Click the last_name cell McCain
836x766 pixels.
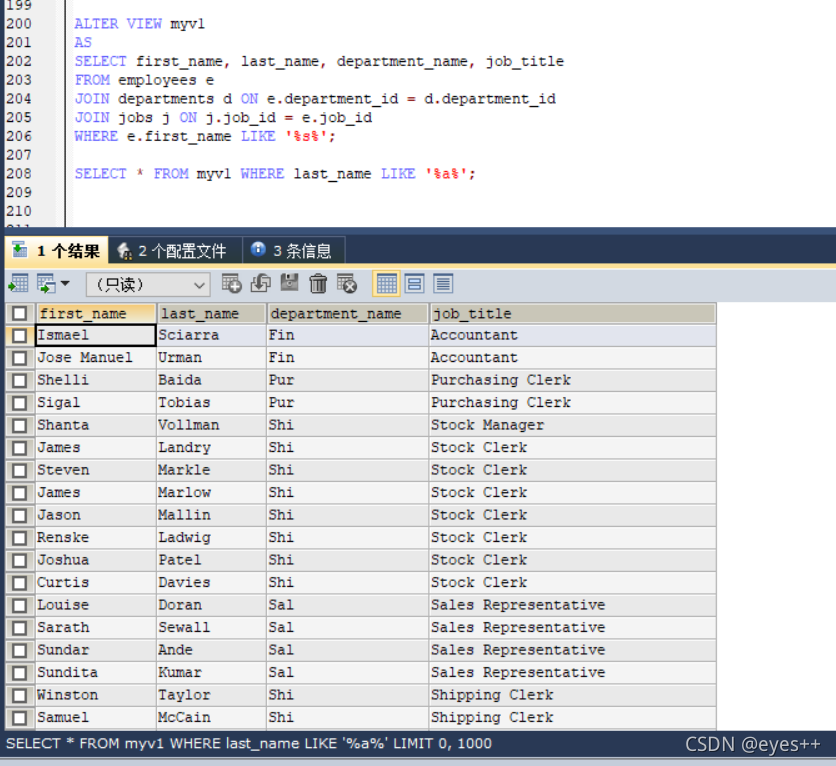(x=211, y=717)
